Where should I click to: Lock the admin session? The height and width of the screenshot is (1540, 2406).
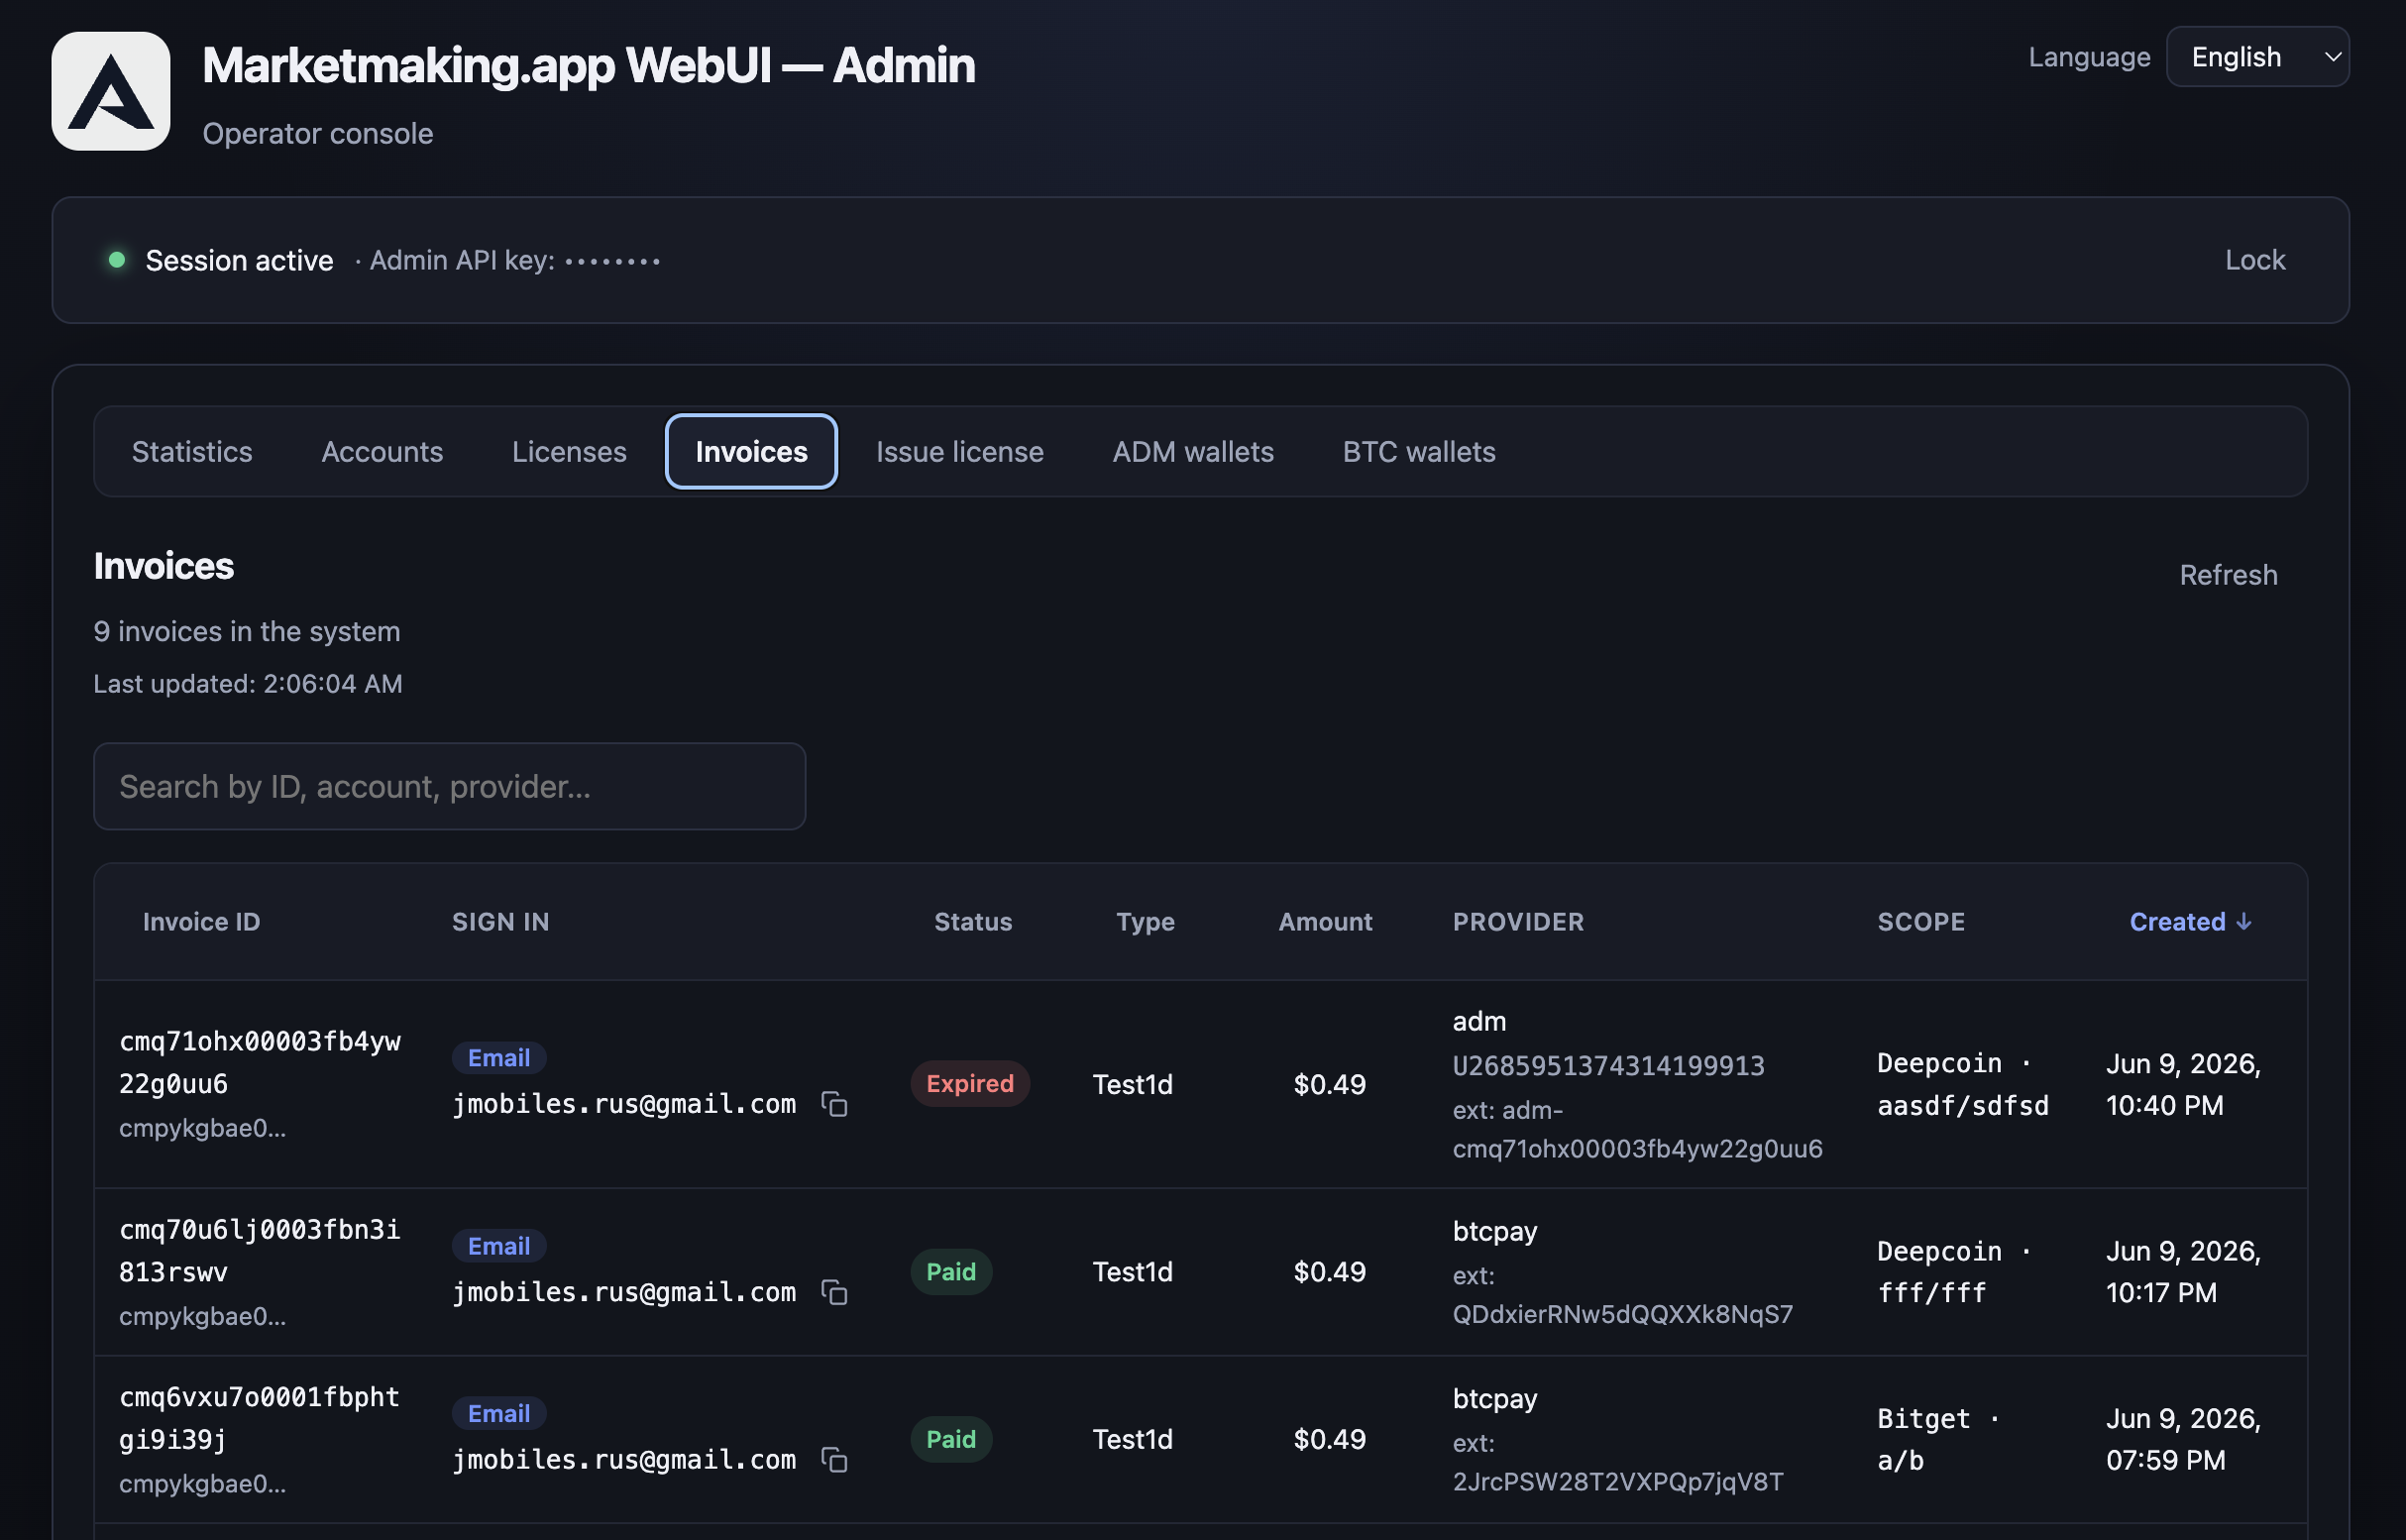(x=2254, y=260)
